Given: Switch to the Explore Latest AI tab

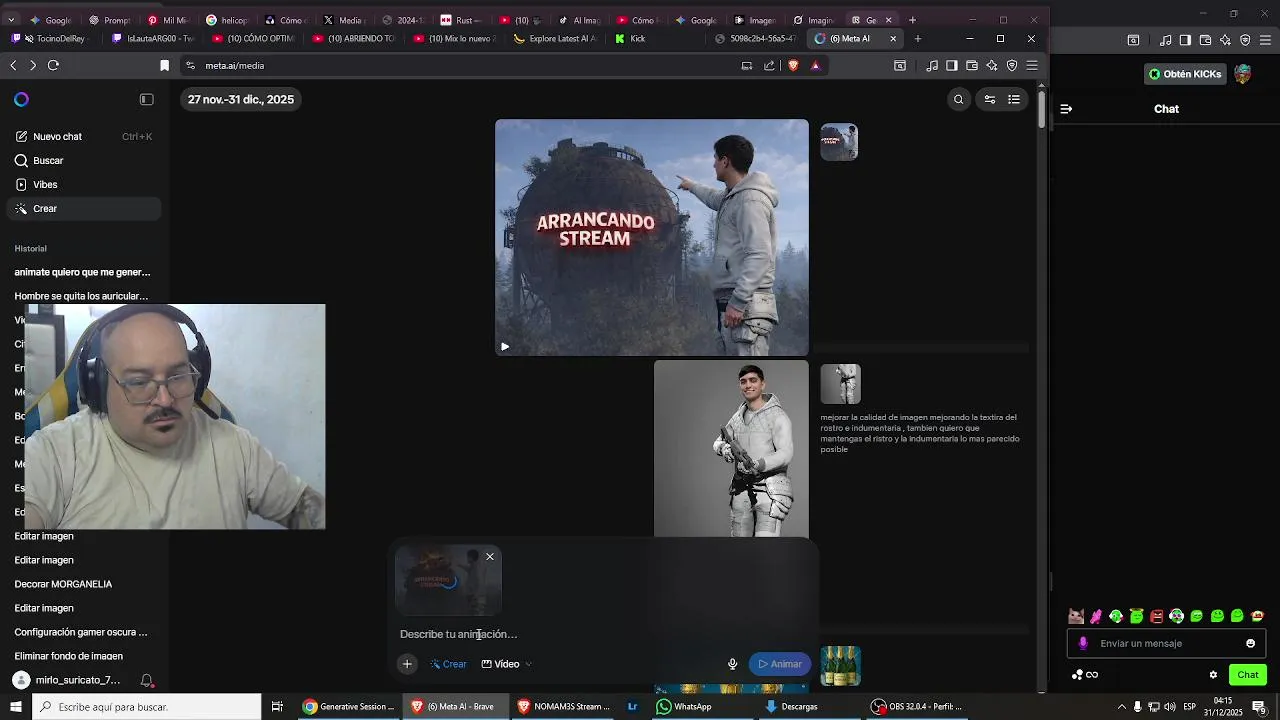Looking at the screenshot, I should pos(555,39).
